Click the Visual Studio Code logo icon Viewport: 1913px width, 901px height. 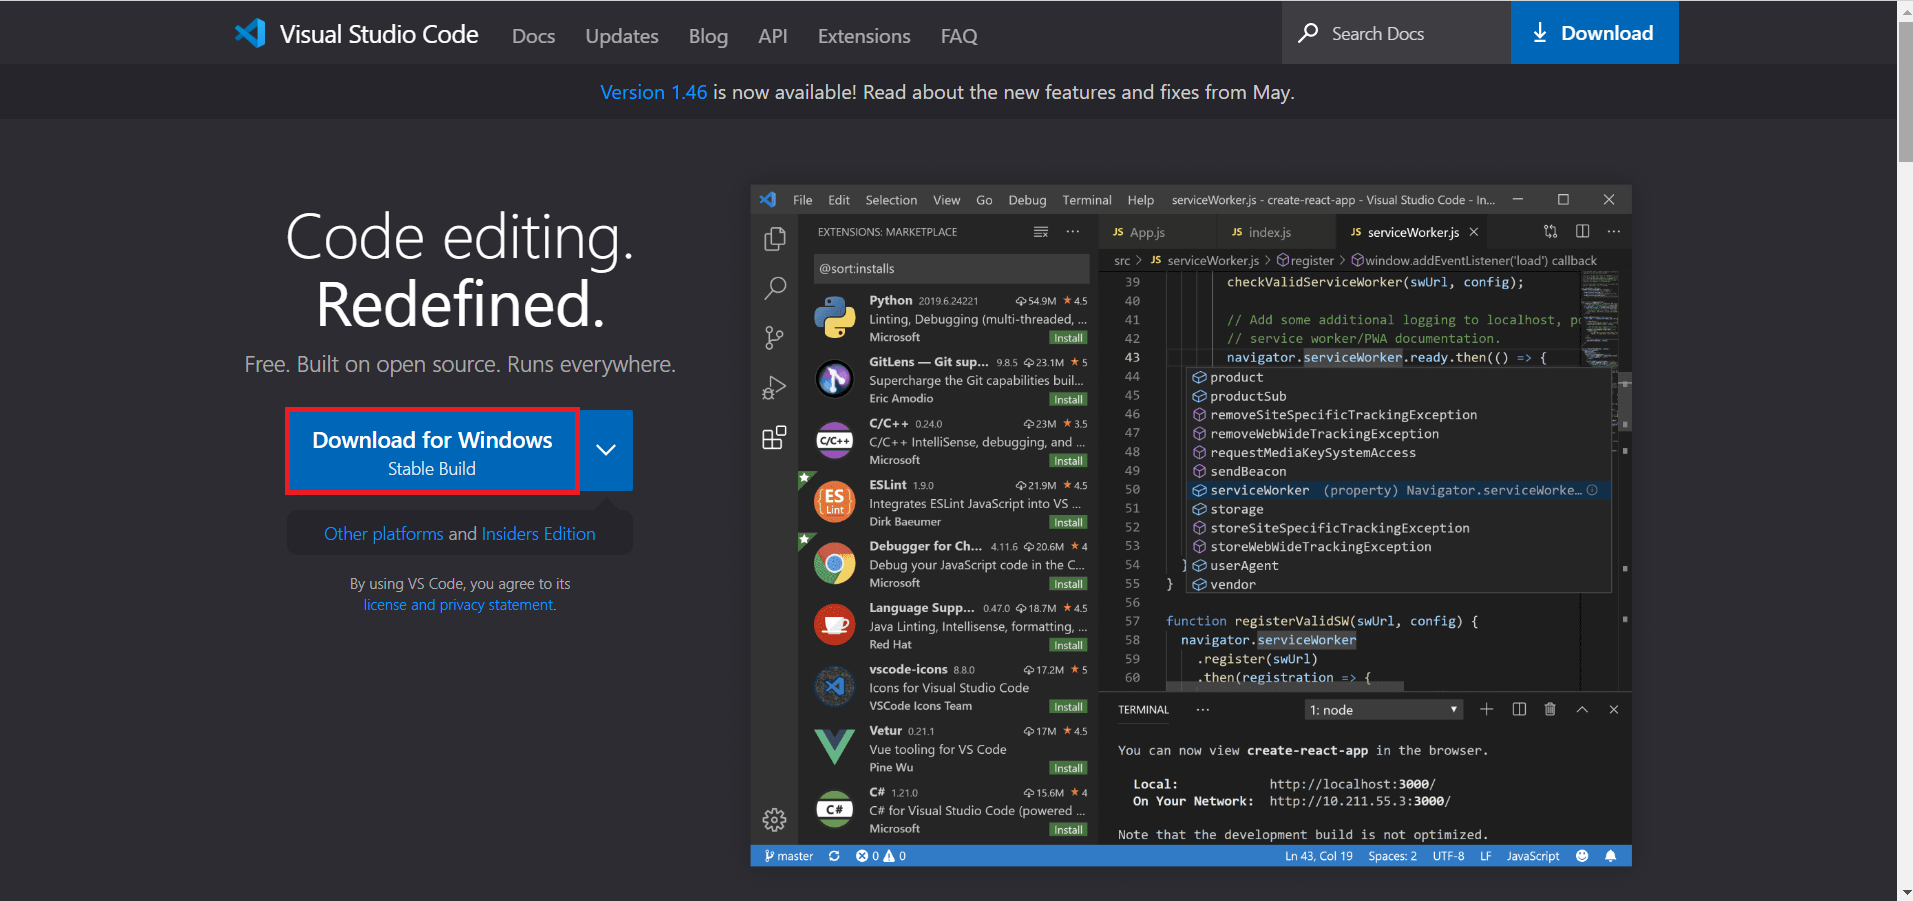(x=250, y=33)
